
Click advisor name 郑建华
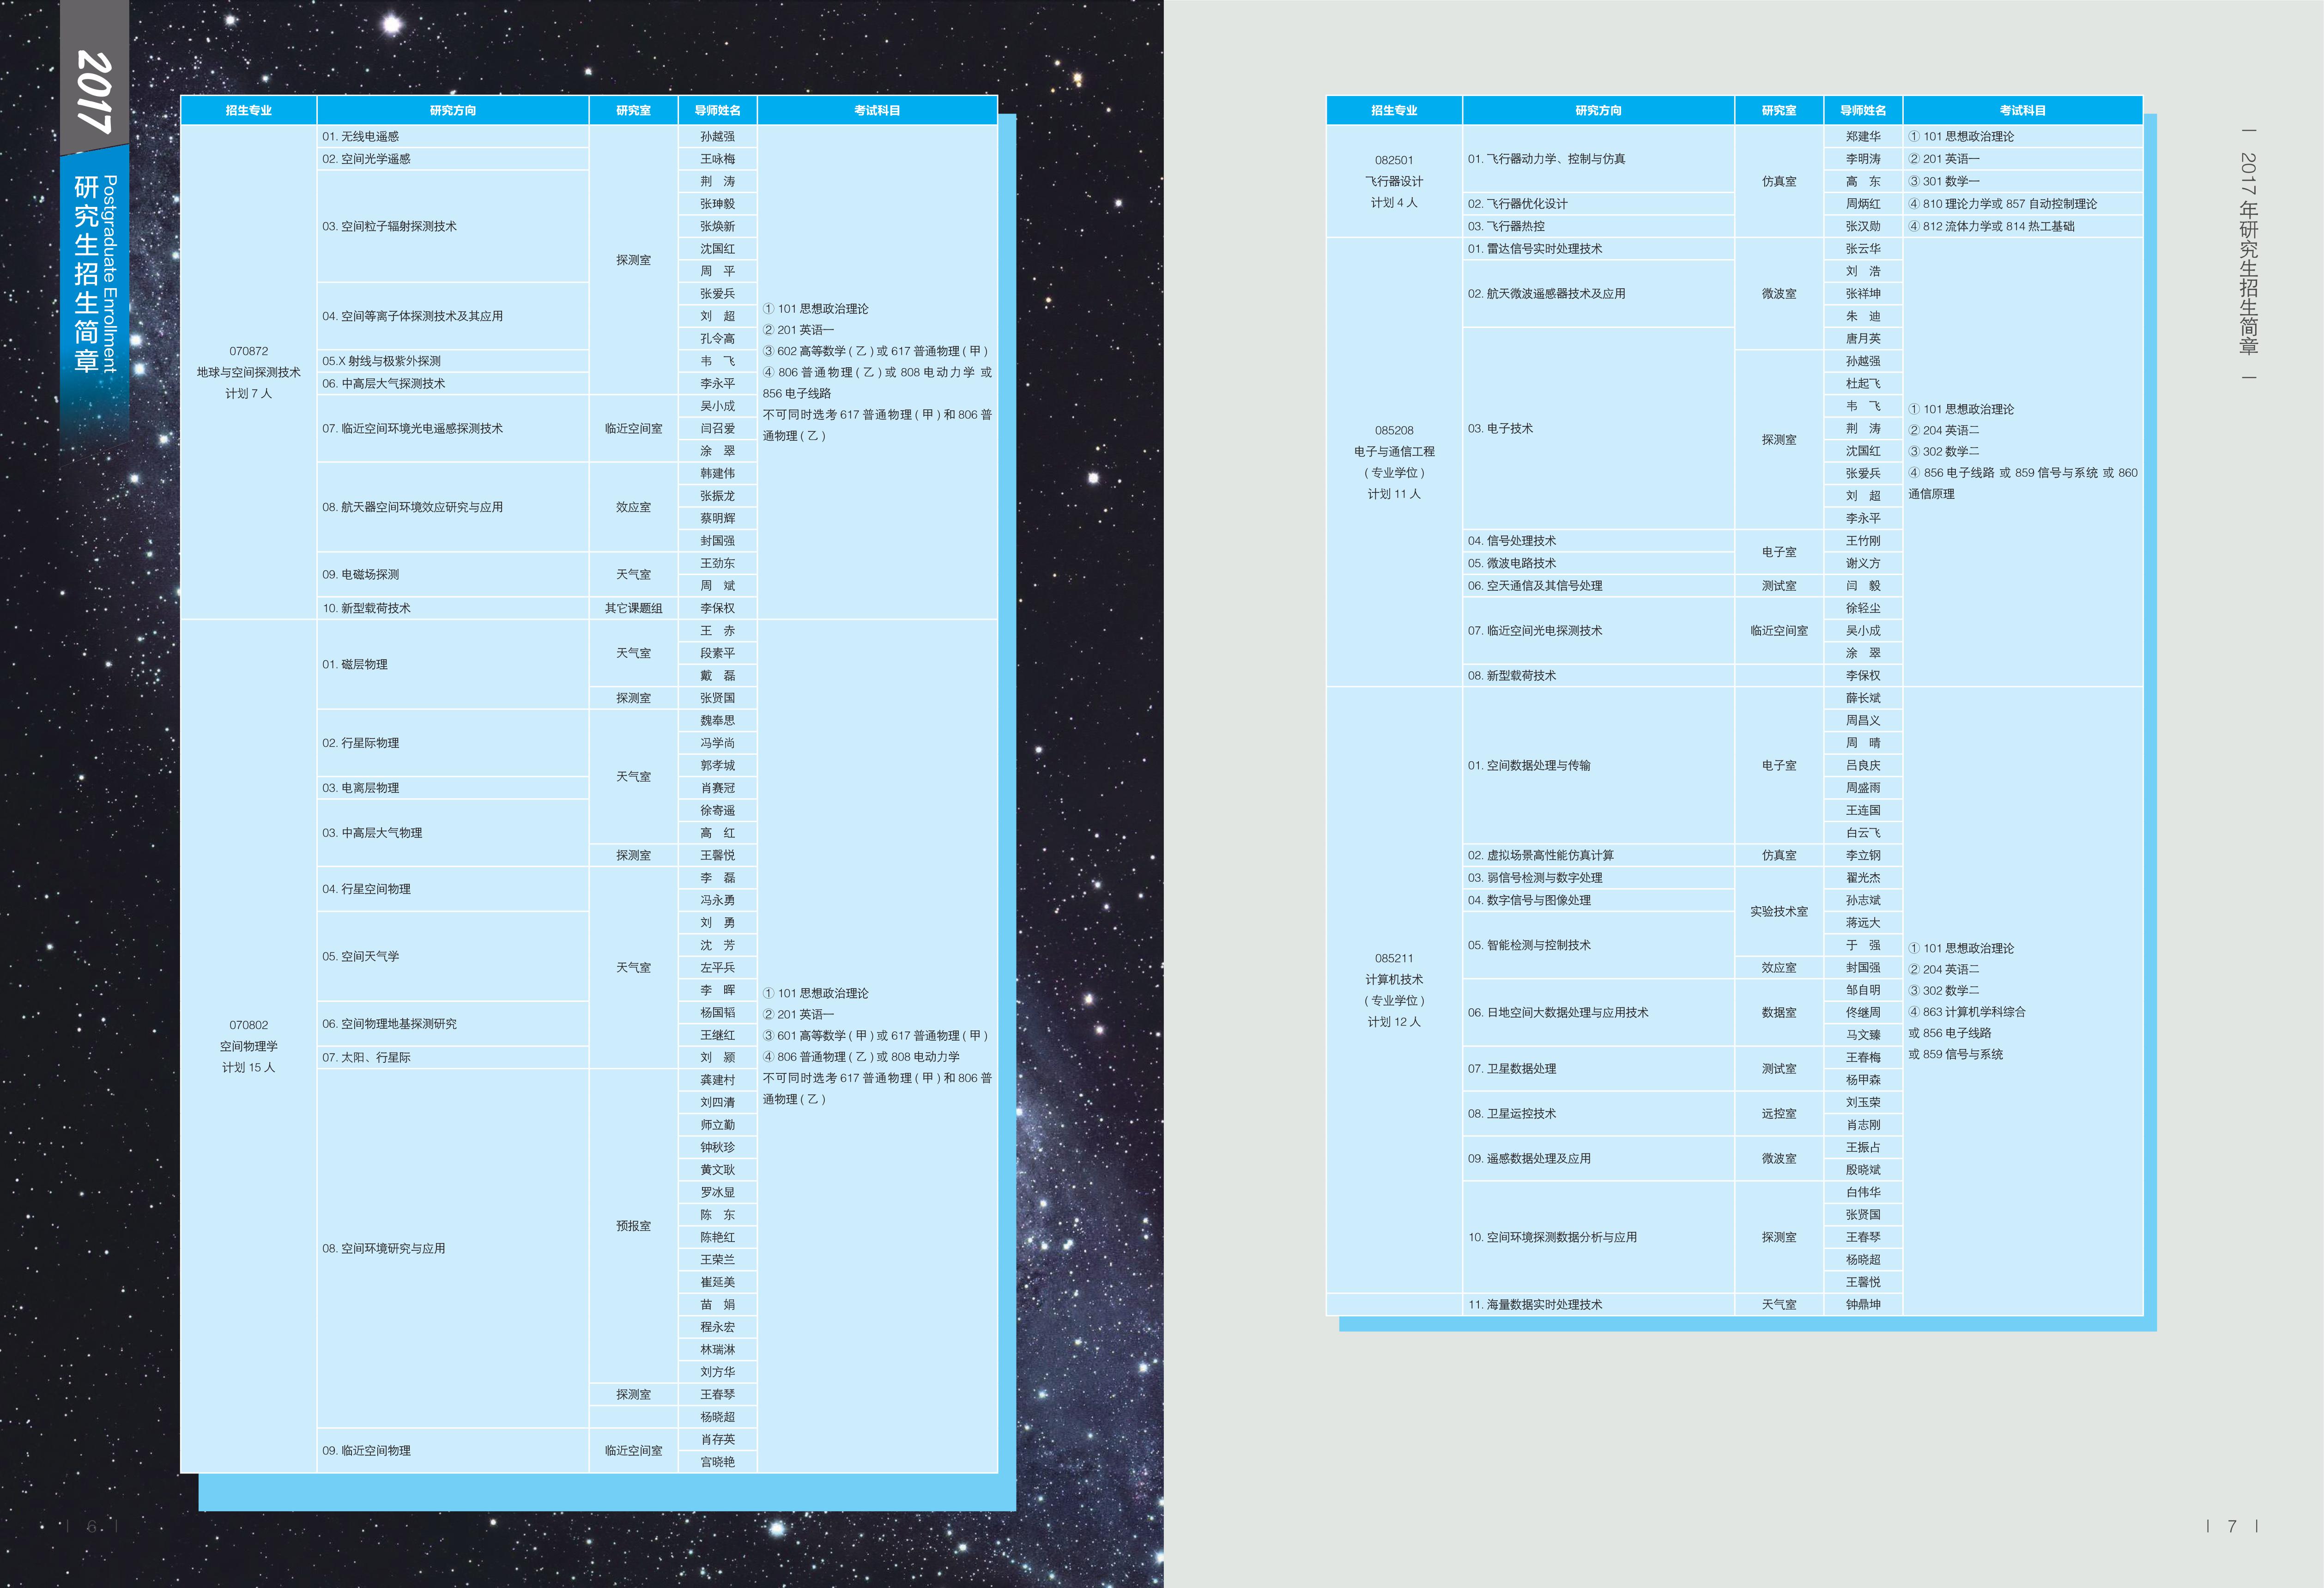1862,136
